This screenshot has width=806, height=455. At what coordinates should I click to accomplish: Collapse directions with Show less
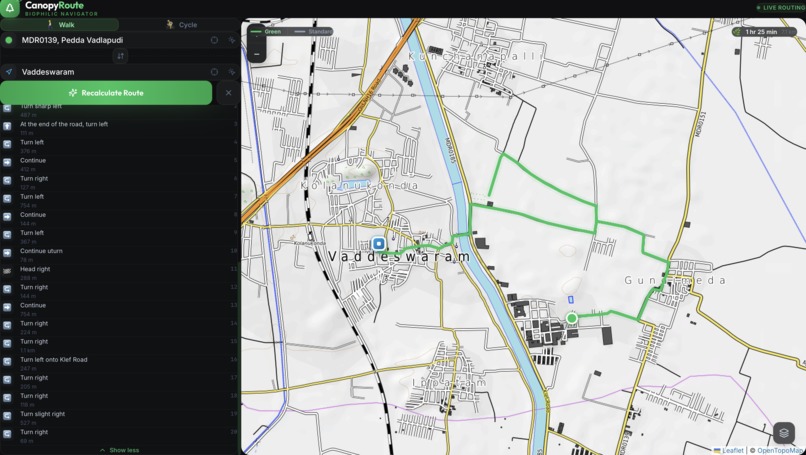(119, 450)
